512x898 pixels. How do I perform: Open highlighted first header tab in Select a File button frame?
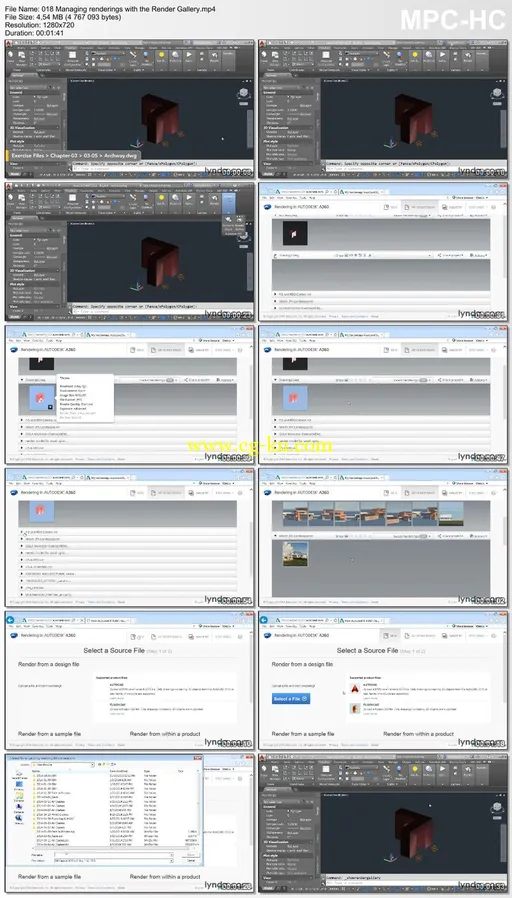[x=391, y=636]
